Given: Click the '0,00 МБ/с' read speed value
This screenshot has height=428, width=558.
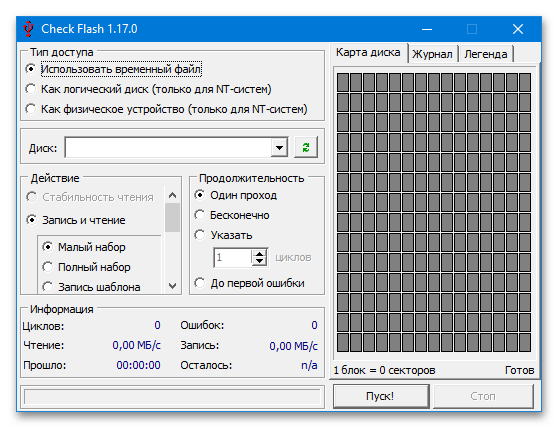Looking at the screenshot, I should tap(137, 345).
